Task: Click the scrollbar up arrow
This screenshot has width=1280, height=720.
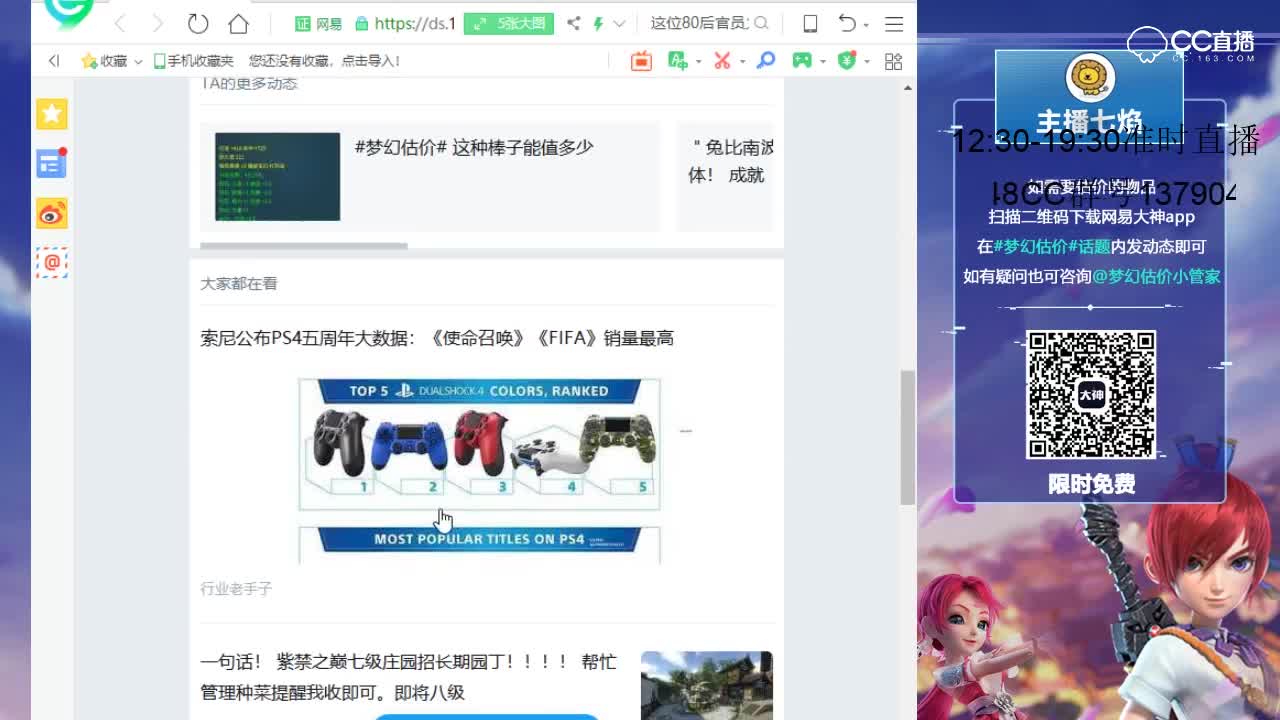Action: (907, 88)
